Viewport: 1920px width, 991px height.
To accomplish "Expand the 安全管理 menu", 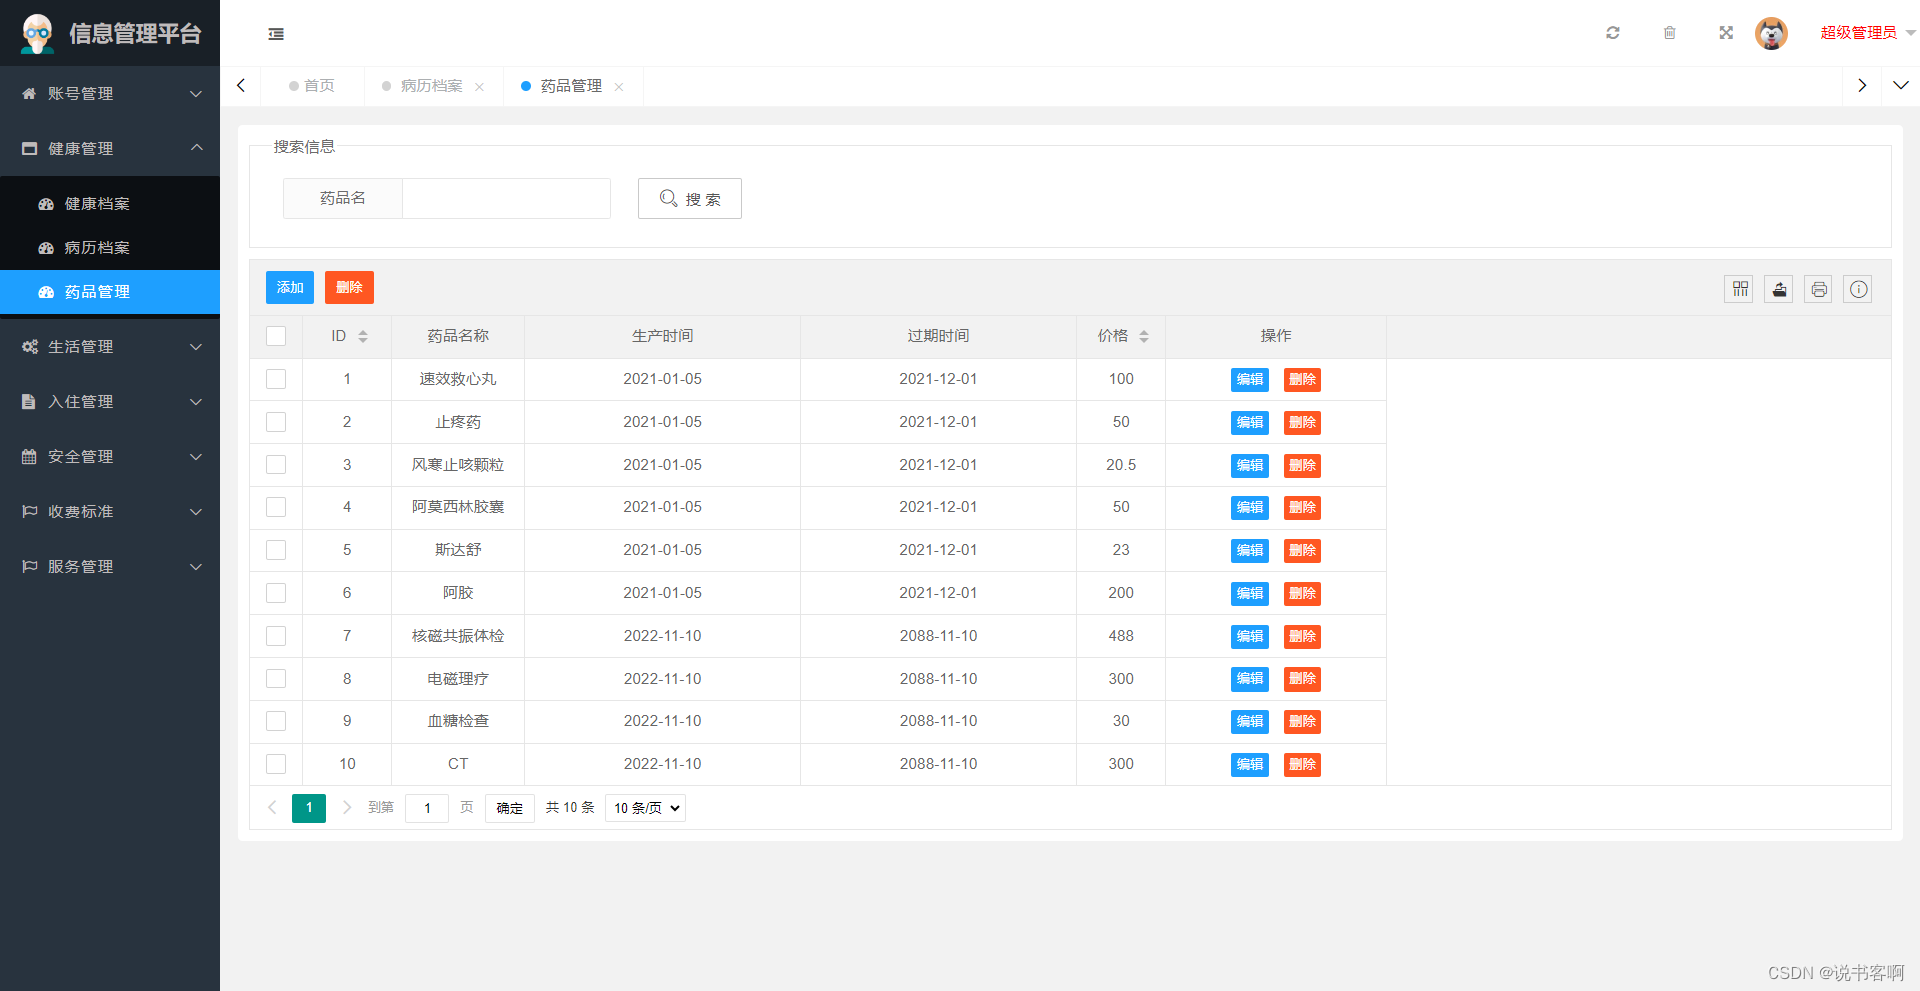I will 110,456.
